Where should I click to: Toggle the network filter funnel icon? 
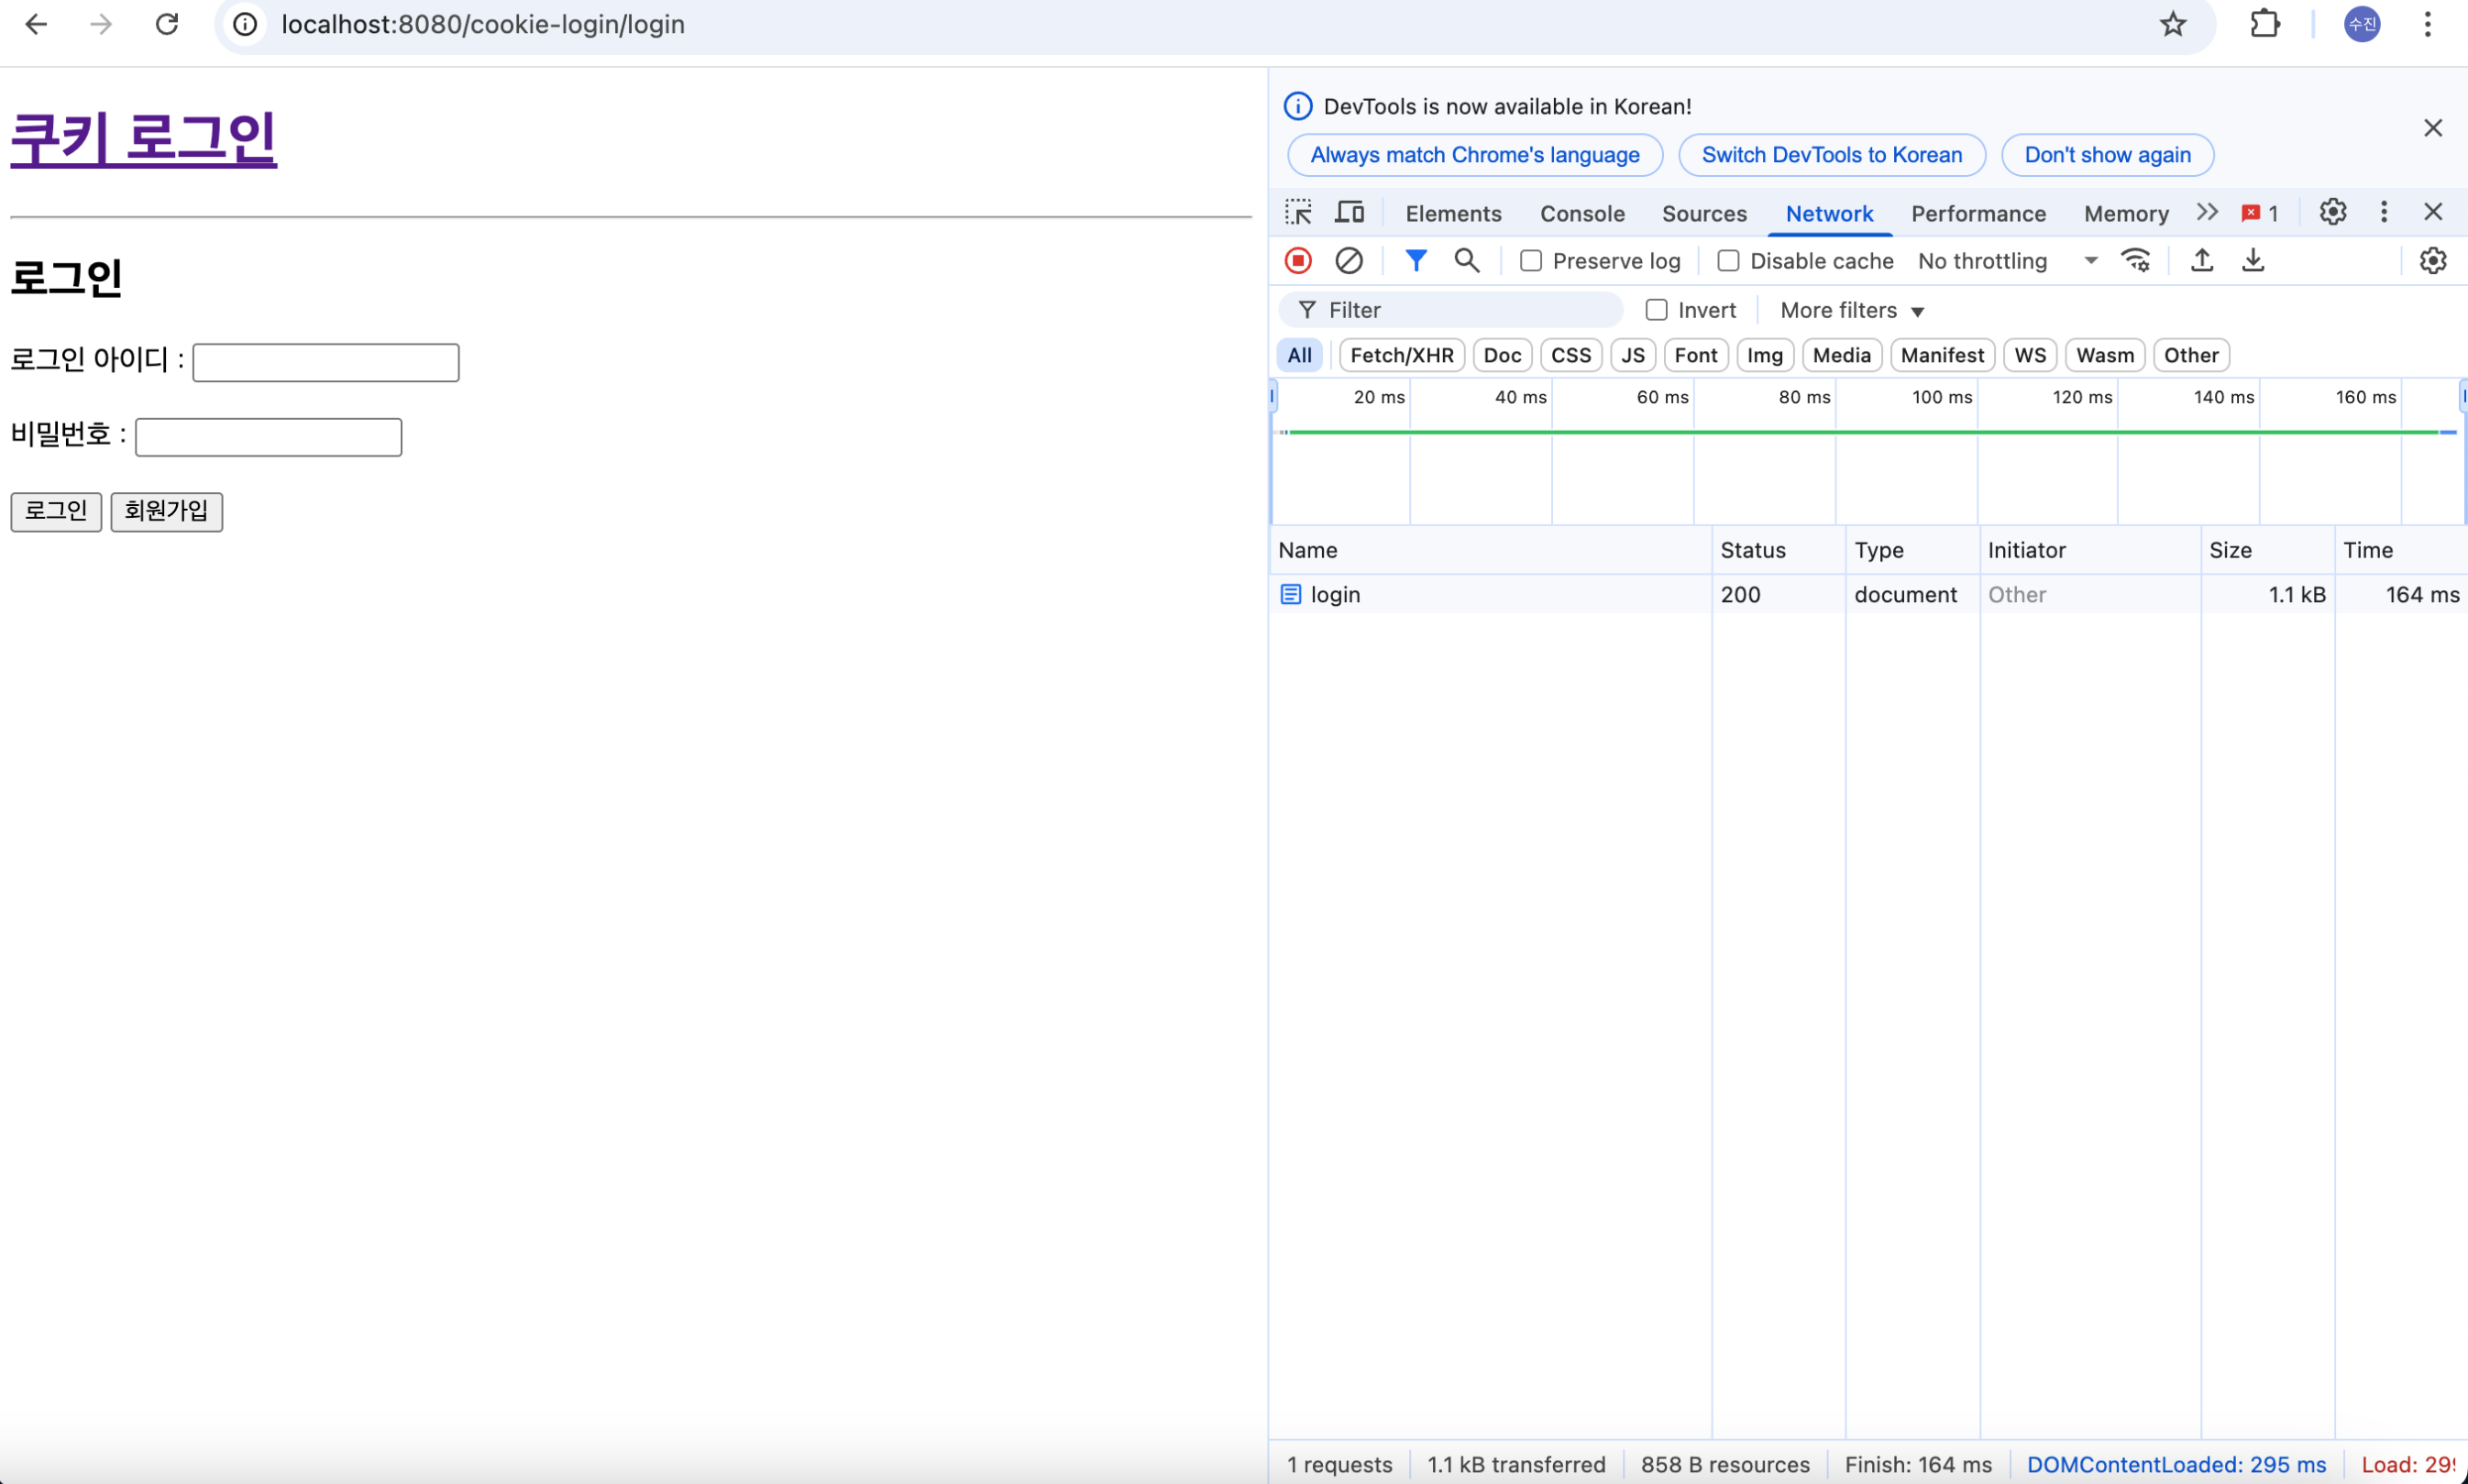click(x=1415, y=261)
